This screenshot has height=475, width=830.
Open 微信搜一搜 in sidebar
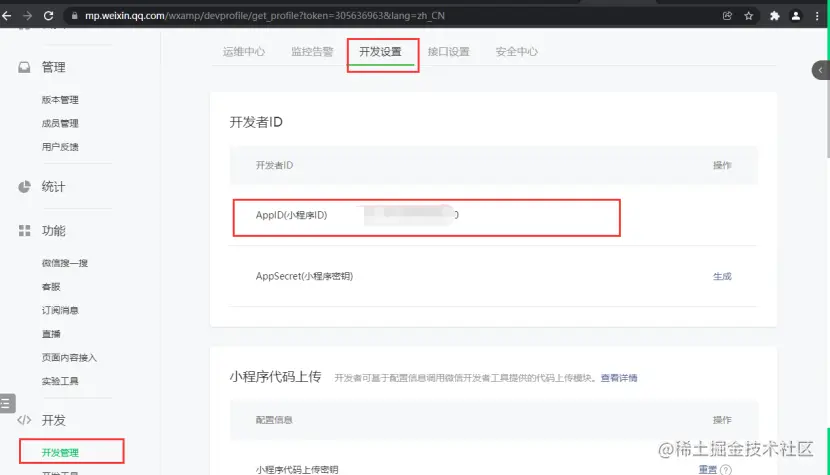pos(65,263)
